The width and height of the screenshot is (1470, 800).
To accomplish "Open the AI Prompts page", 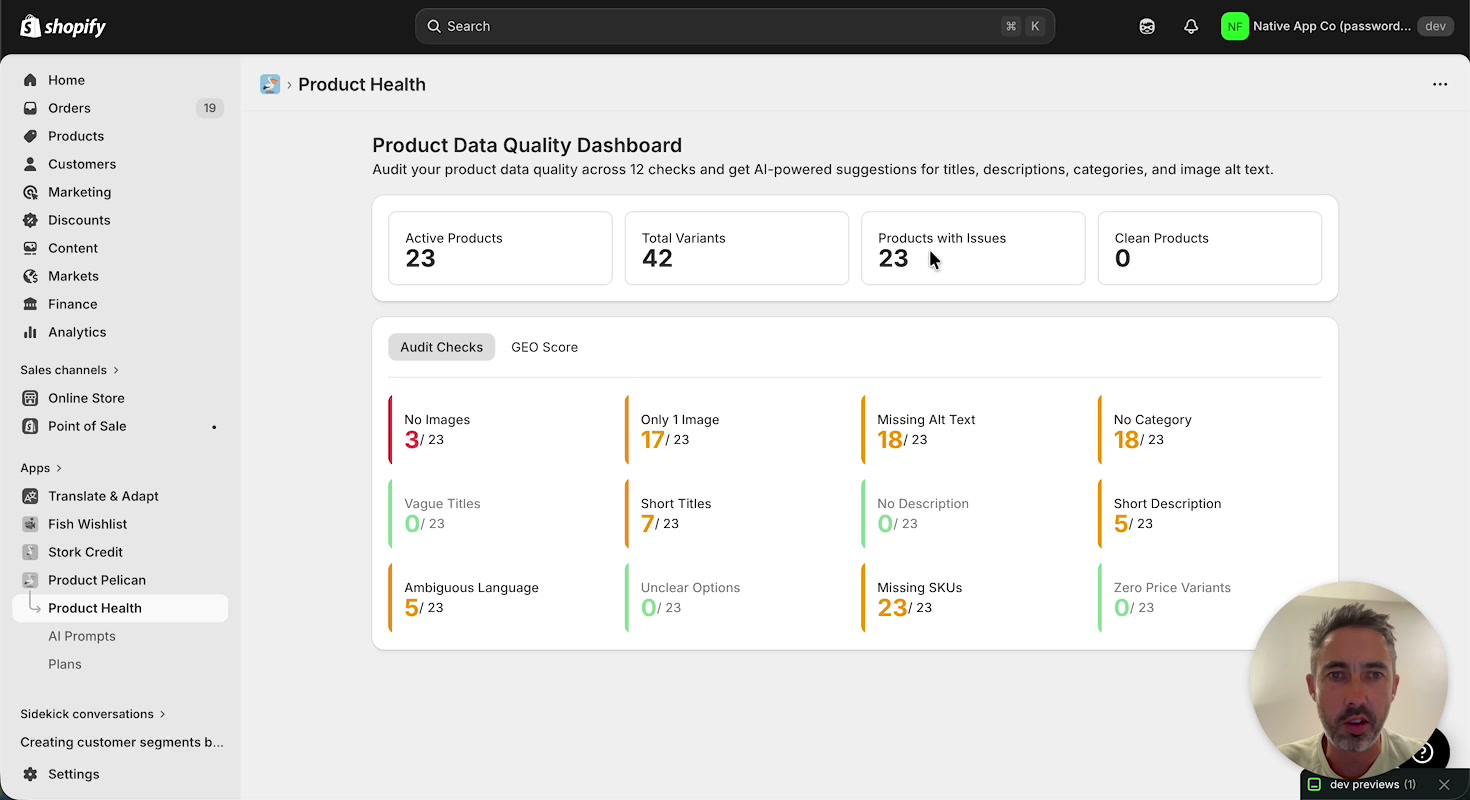I will click(x=82, y=636).
